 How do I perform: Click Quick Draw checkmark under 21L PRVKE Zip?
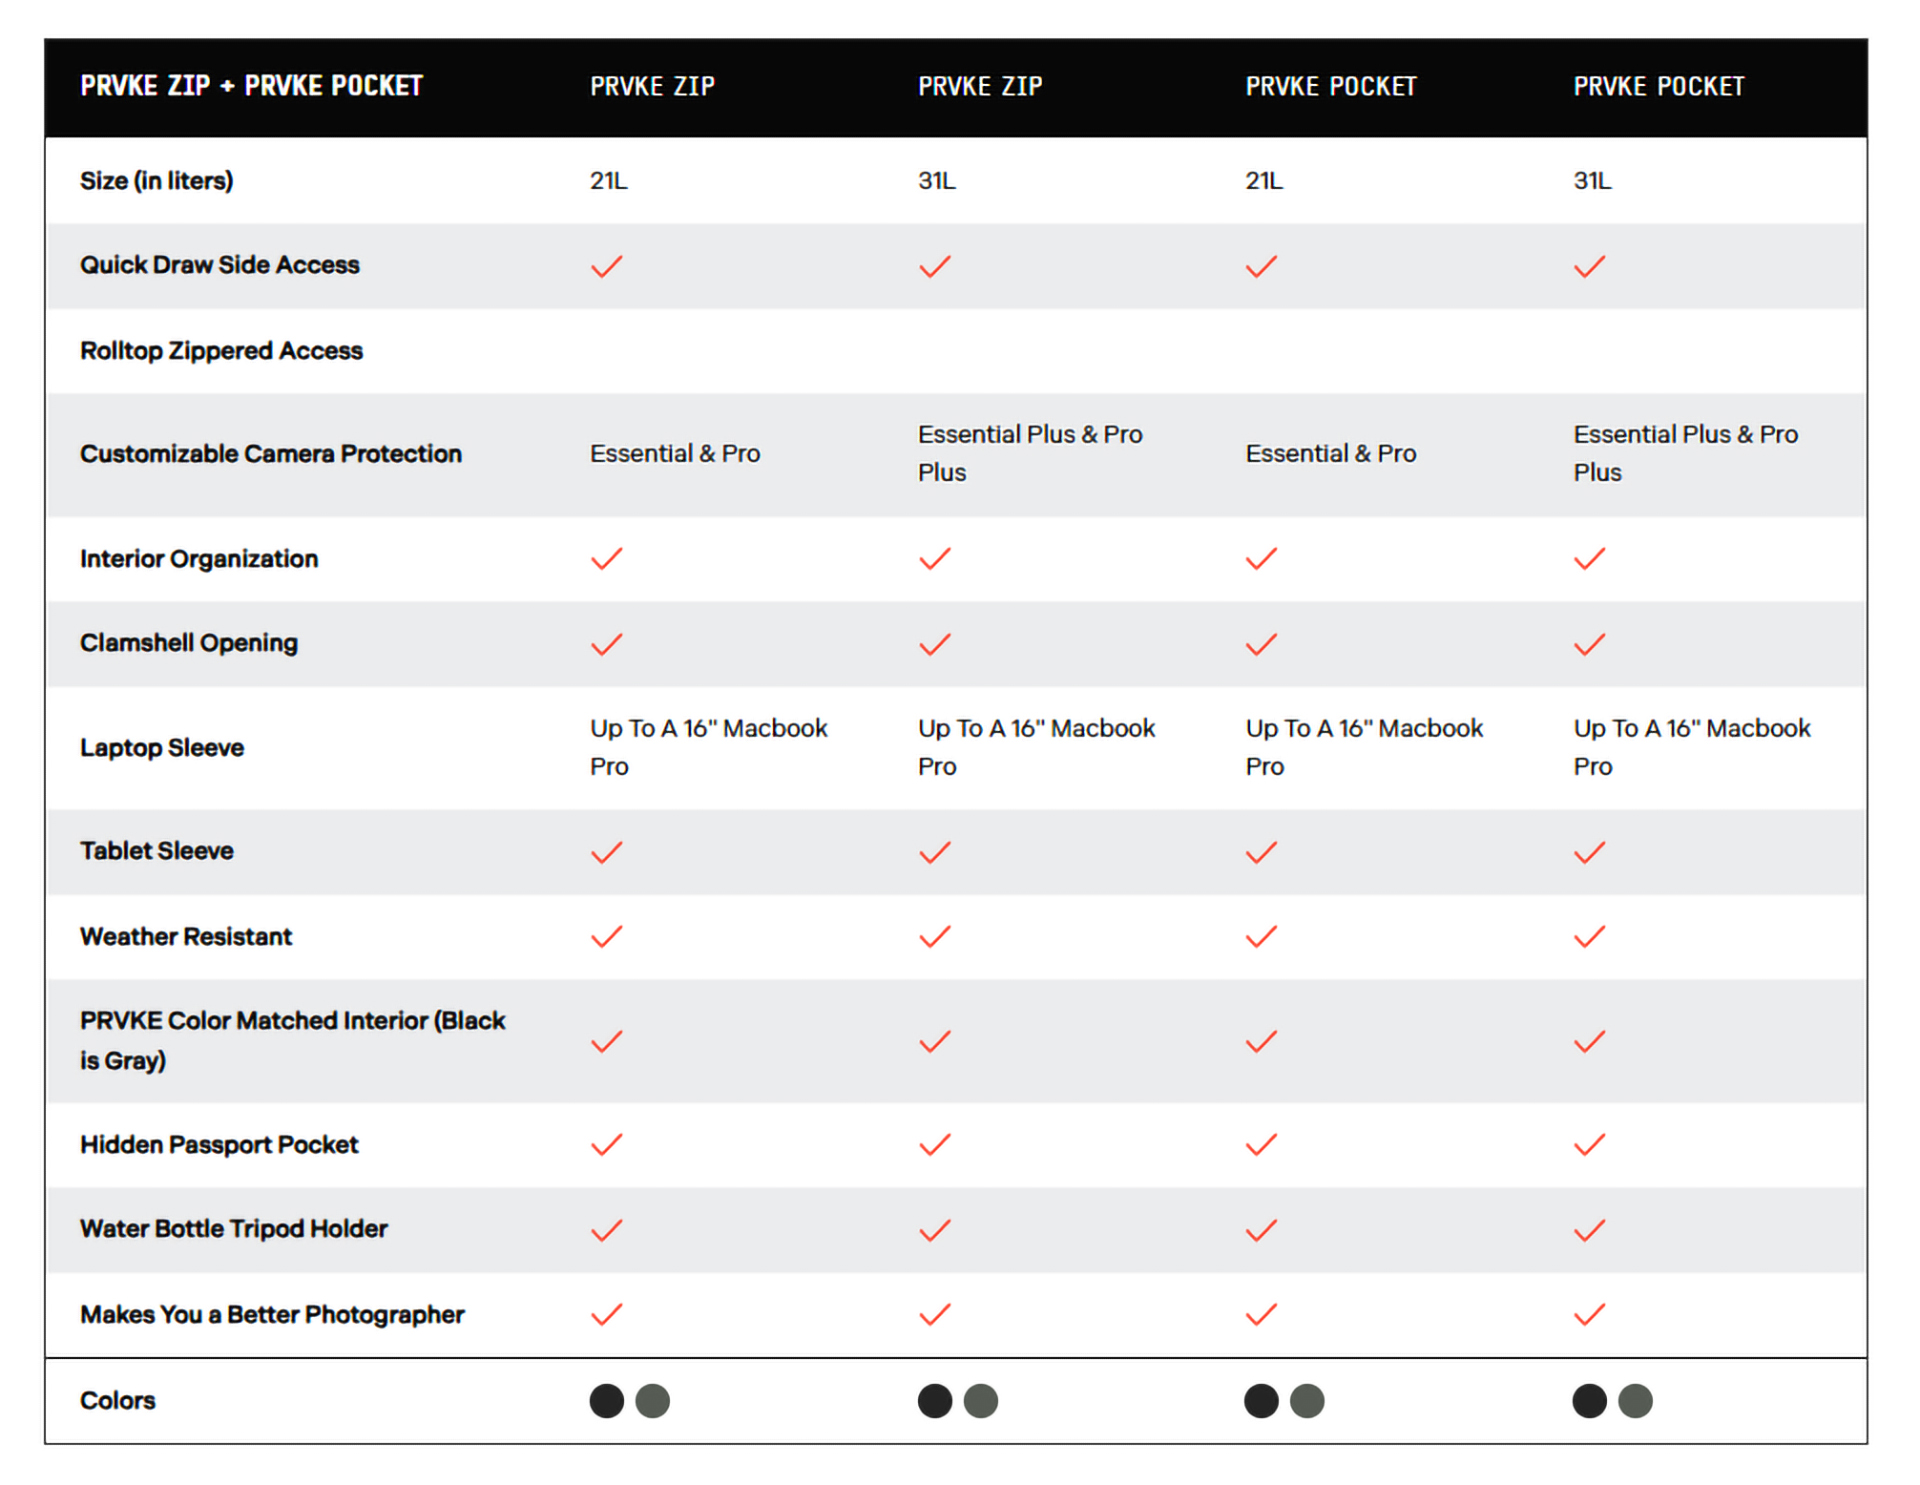pyautogui.click(x=606, y=267)
